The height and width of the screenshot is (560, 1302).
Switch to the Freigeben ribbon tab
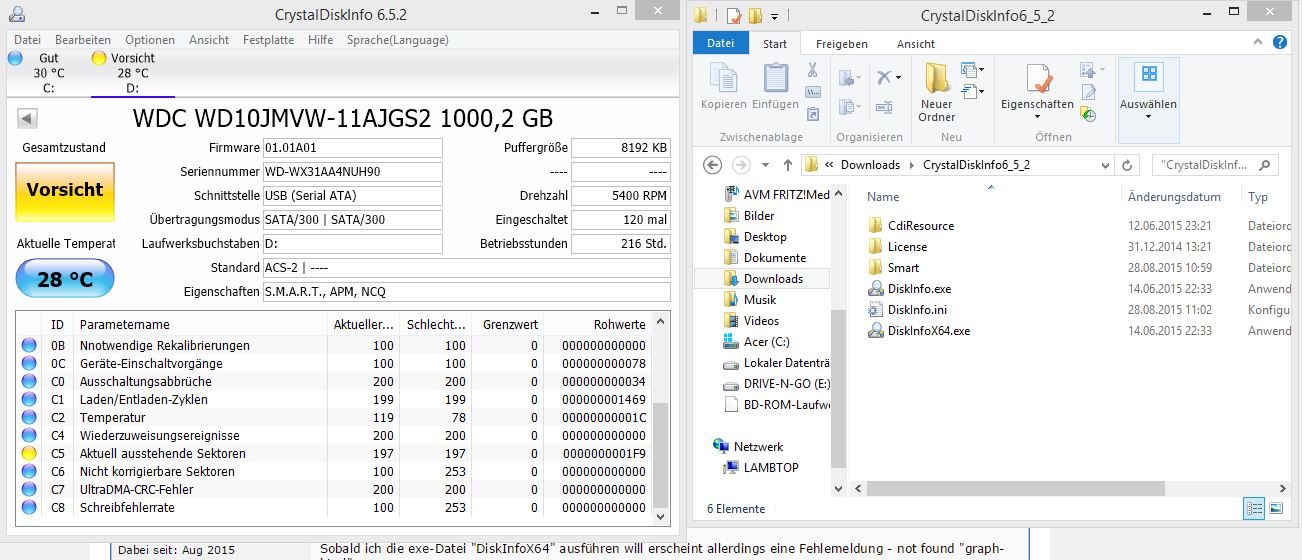(841, 44)
